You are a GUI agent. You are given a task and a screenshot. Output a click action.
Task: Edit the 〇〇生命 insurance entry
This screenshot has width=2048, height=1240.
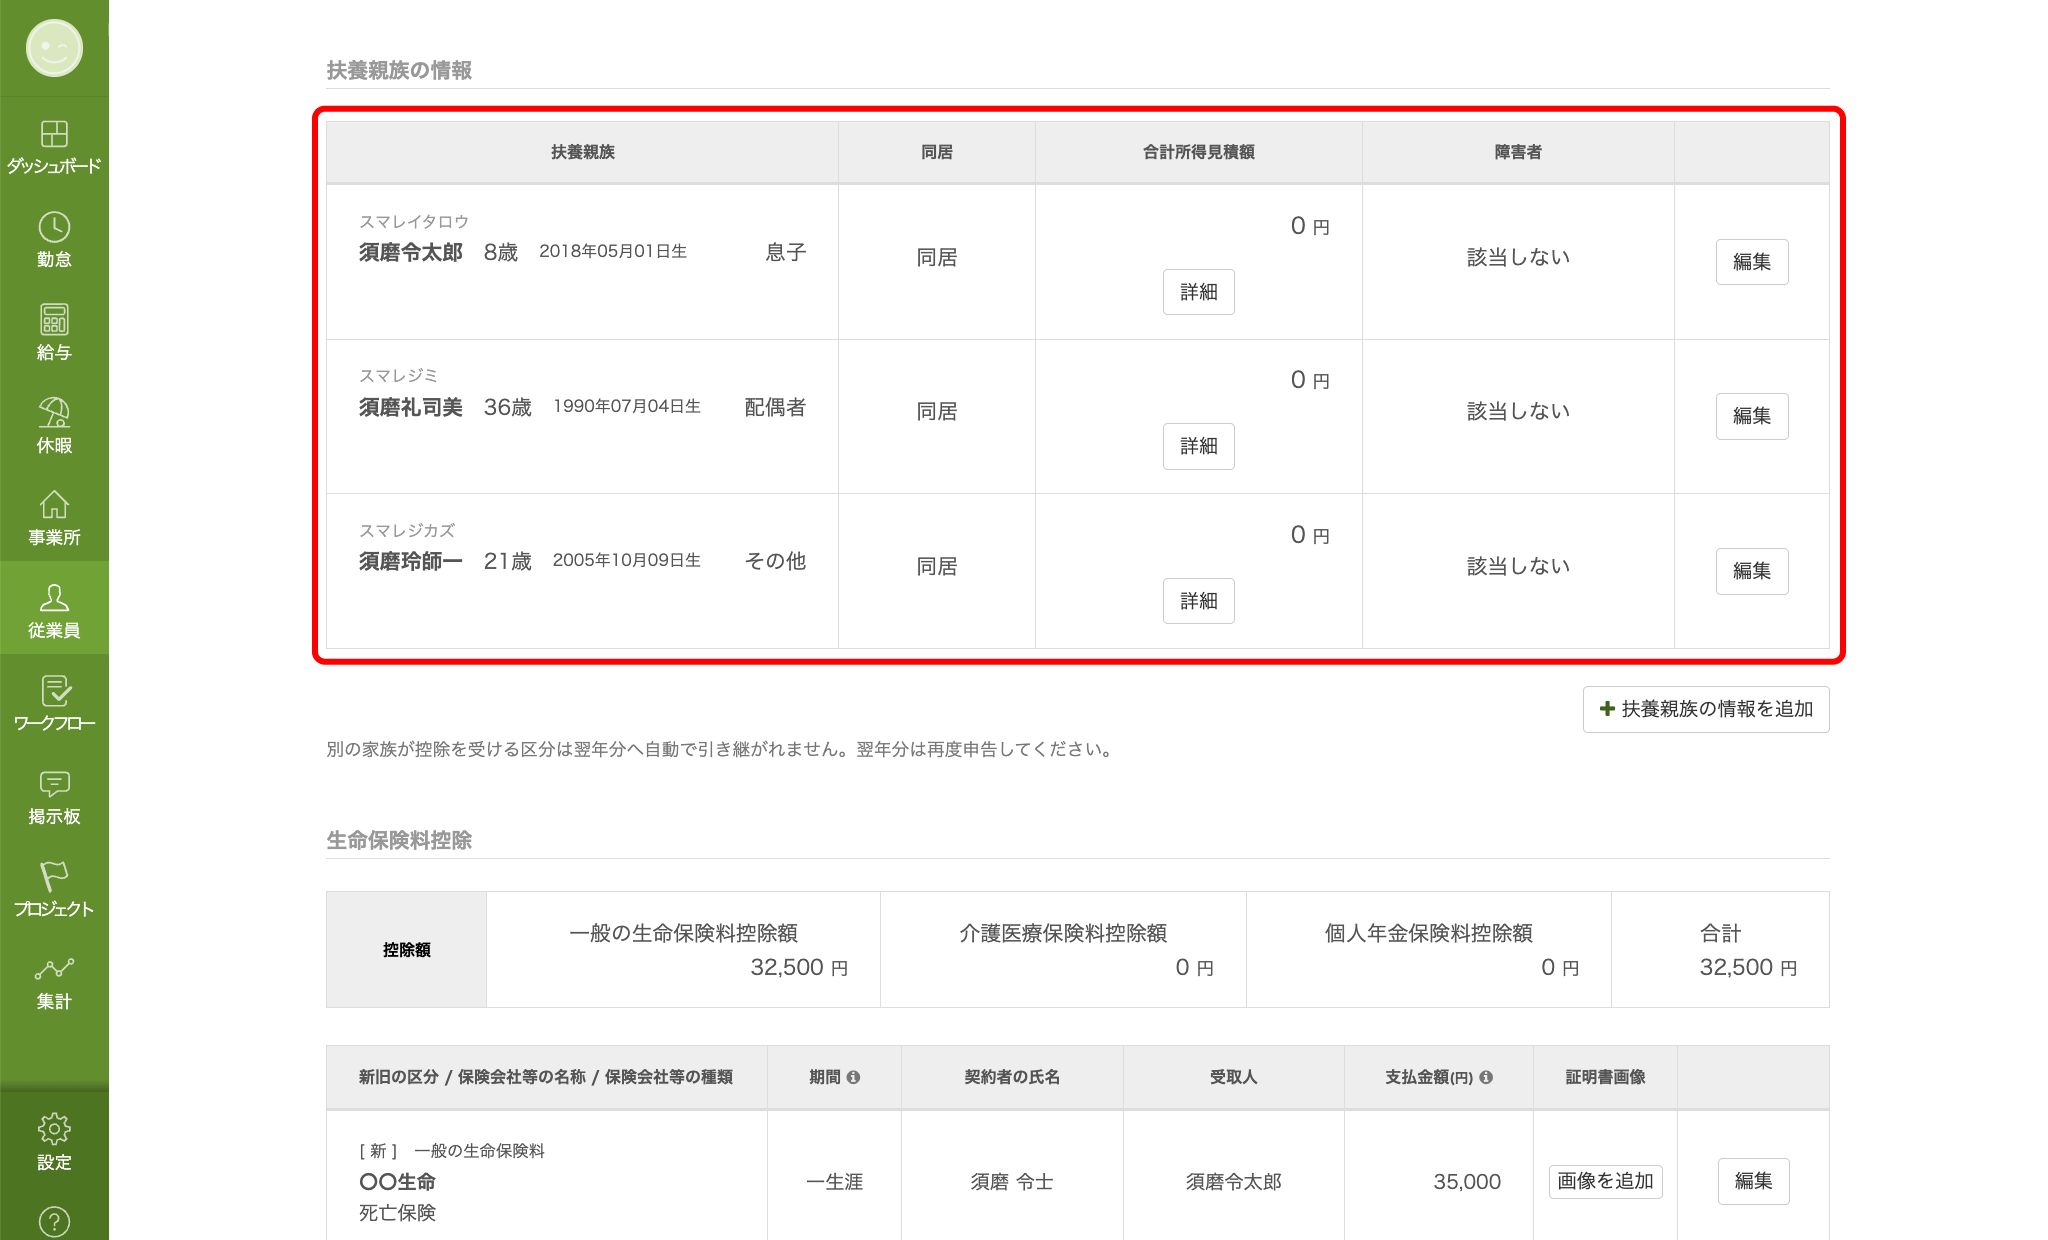(x=1753, y=1181)
